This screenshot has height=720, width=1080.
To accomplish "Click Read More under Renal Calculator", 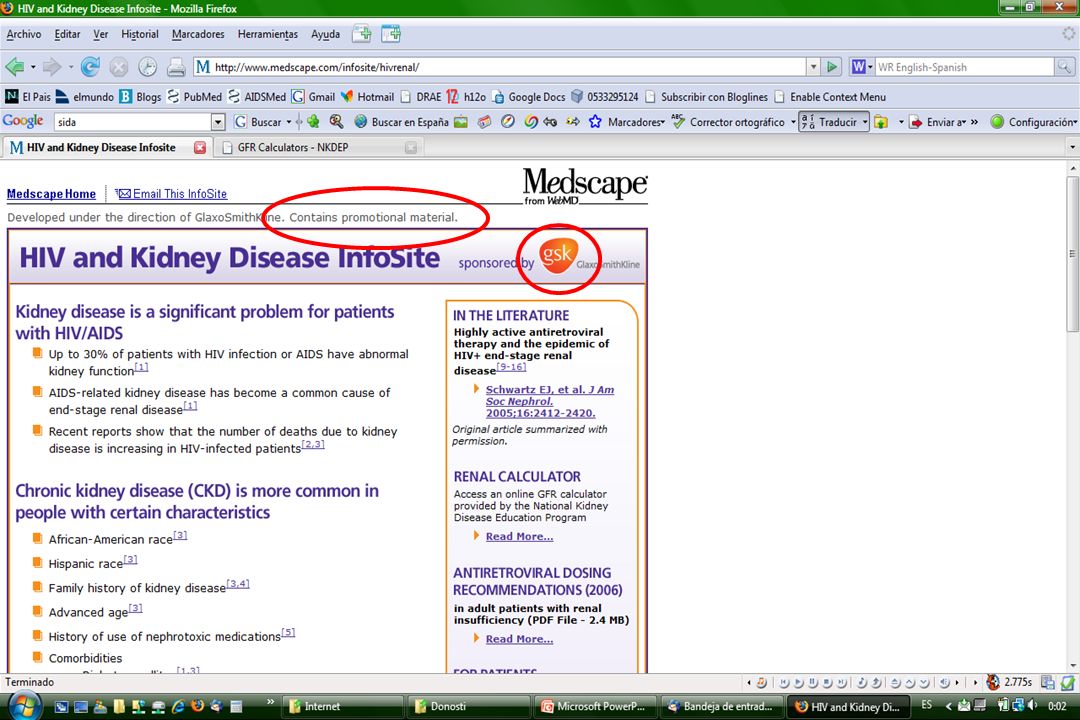I will click(519, 536).
